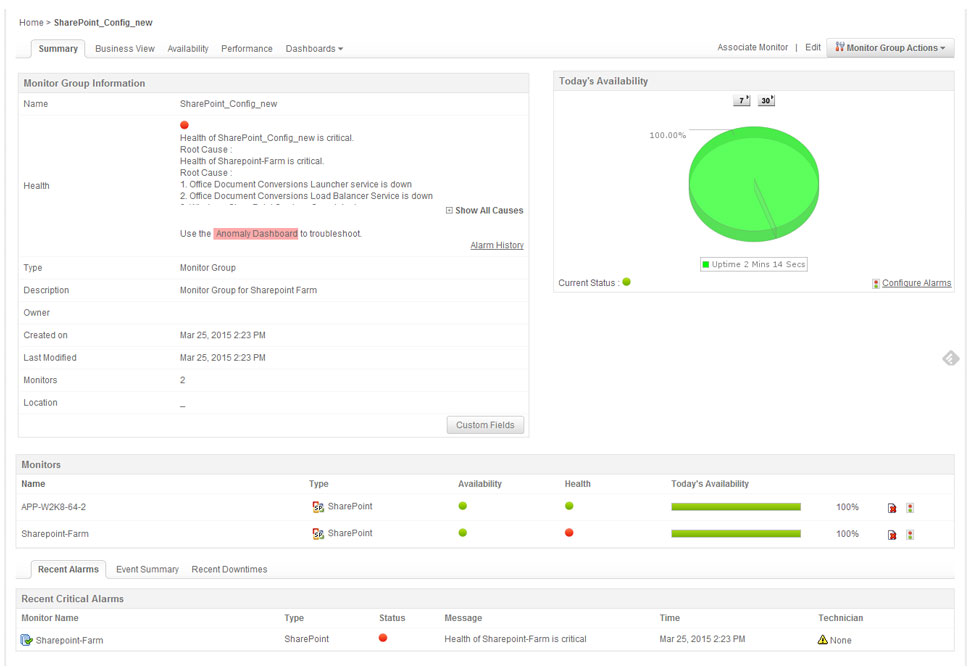Click the feedback icon on the right edge
Image resolution: width=968 pixels, height=667 pixels.
click(x=950, y=358)
